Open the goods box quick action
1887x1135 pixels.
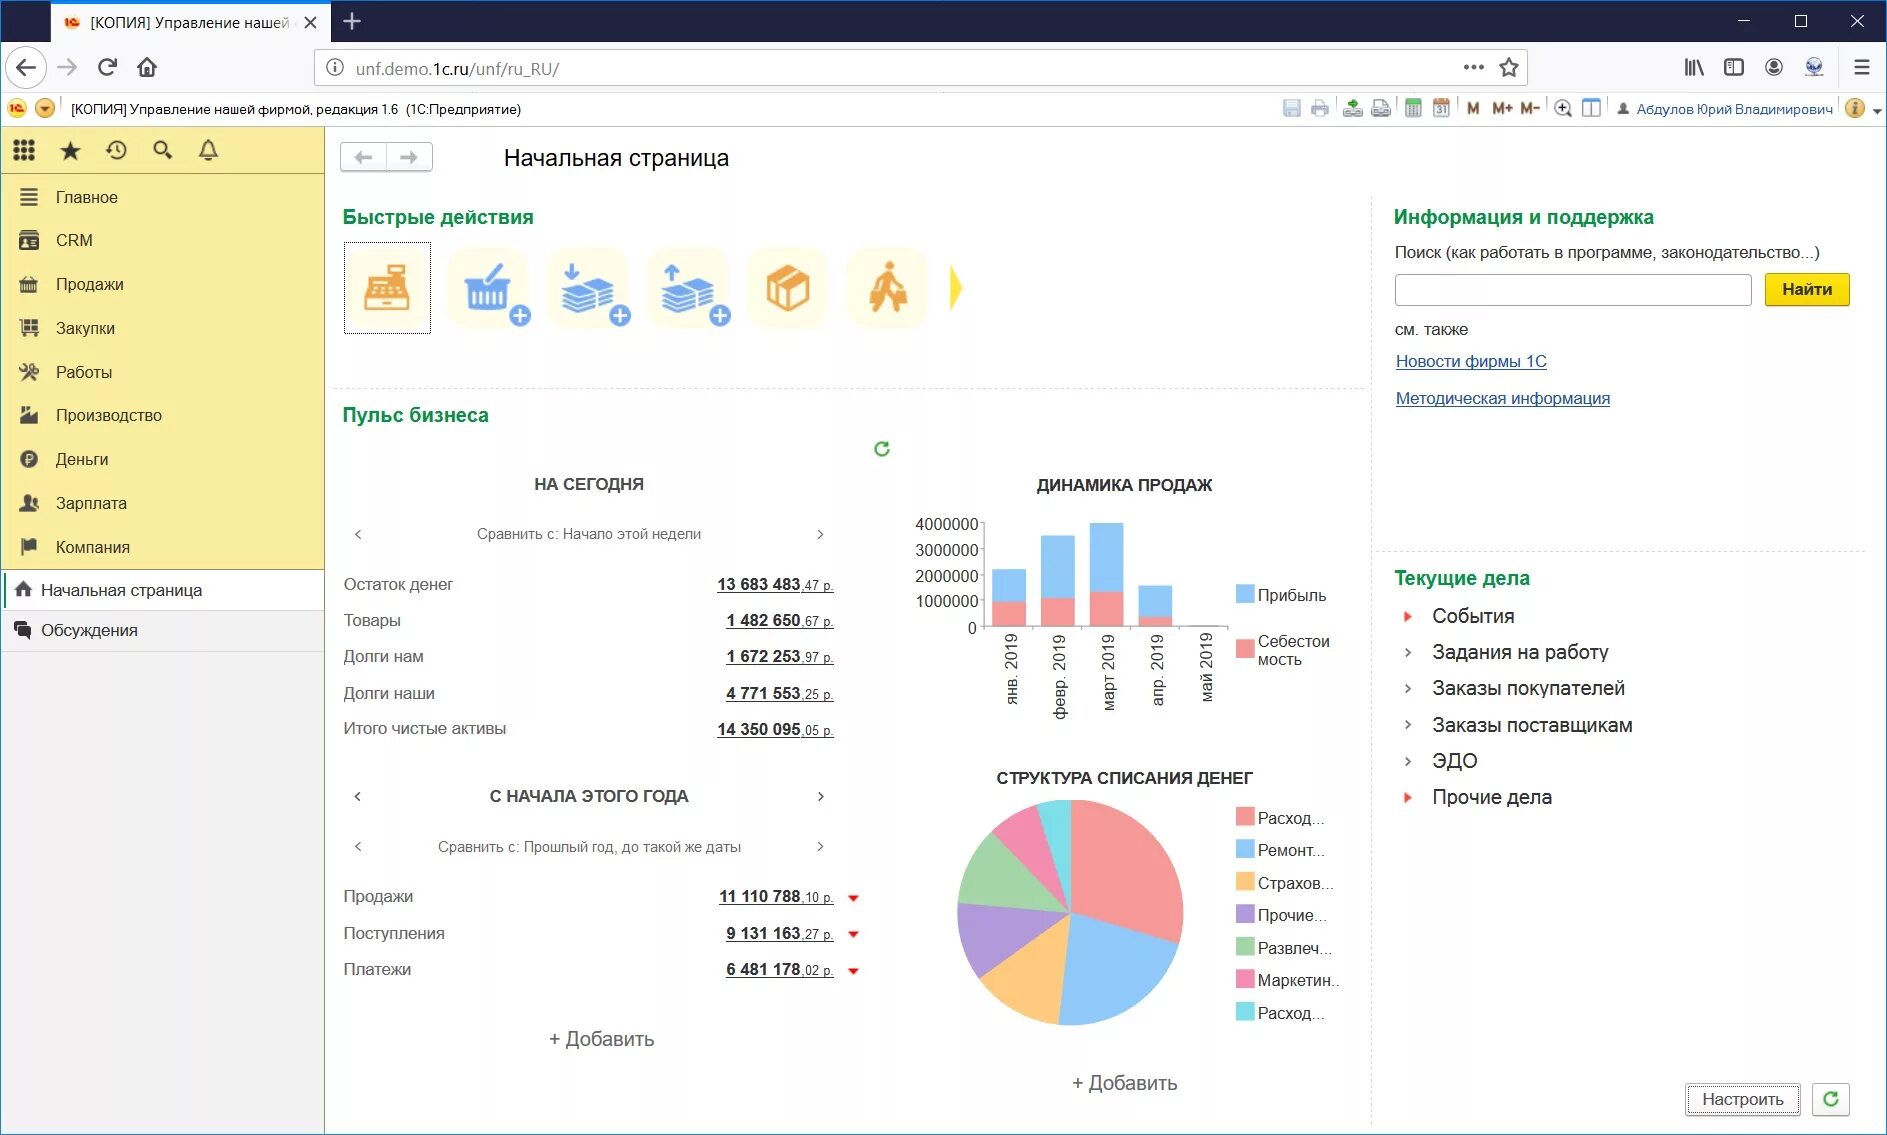787,289
